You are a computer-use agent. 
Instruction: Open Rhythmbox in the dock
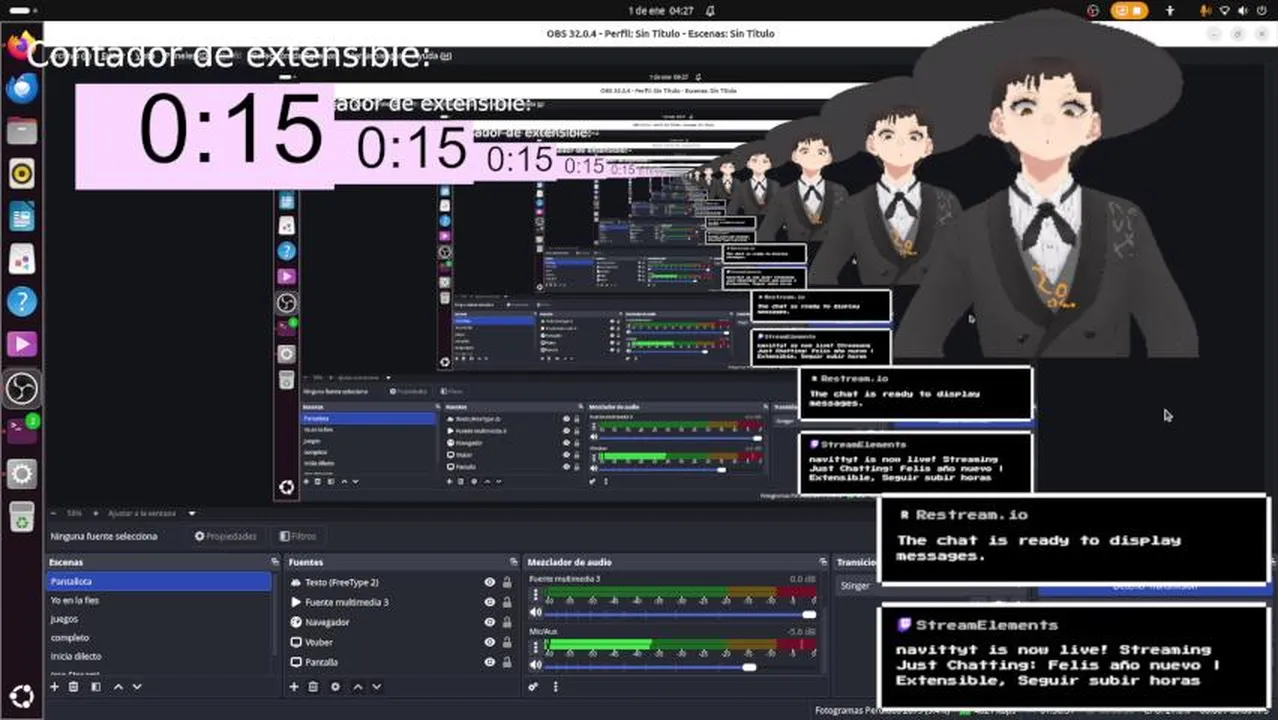point(22,174)
